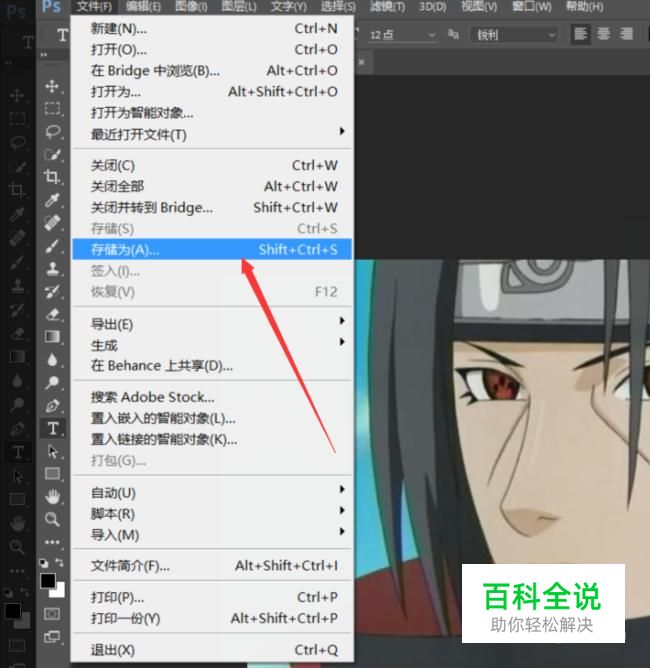Select the Lasso tool
The image size is (650, 668).
52,132
